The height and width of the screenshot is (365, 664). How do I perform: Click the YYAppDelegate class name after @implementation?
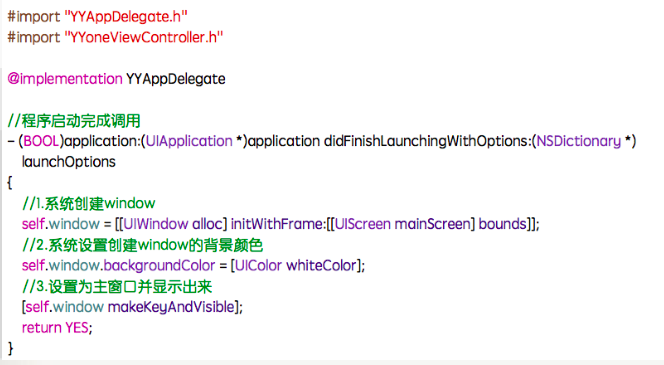tap(176, 79)
